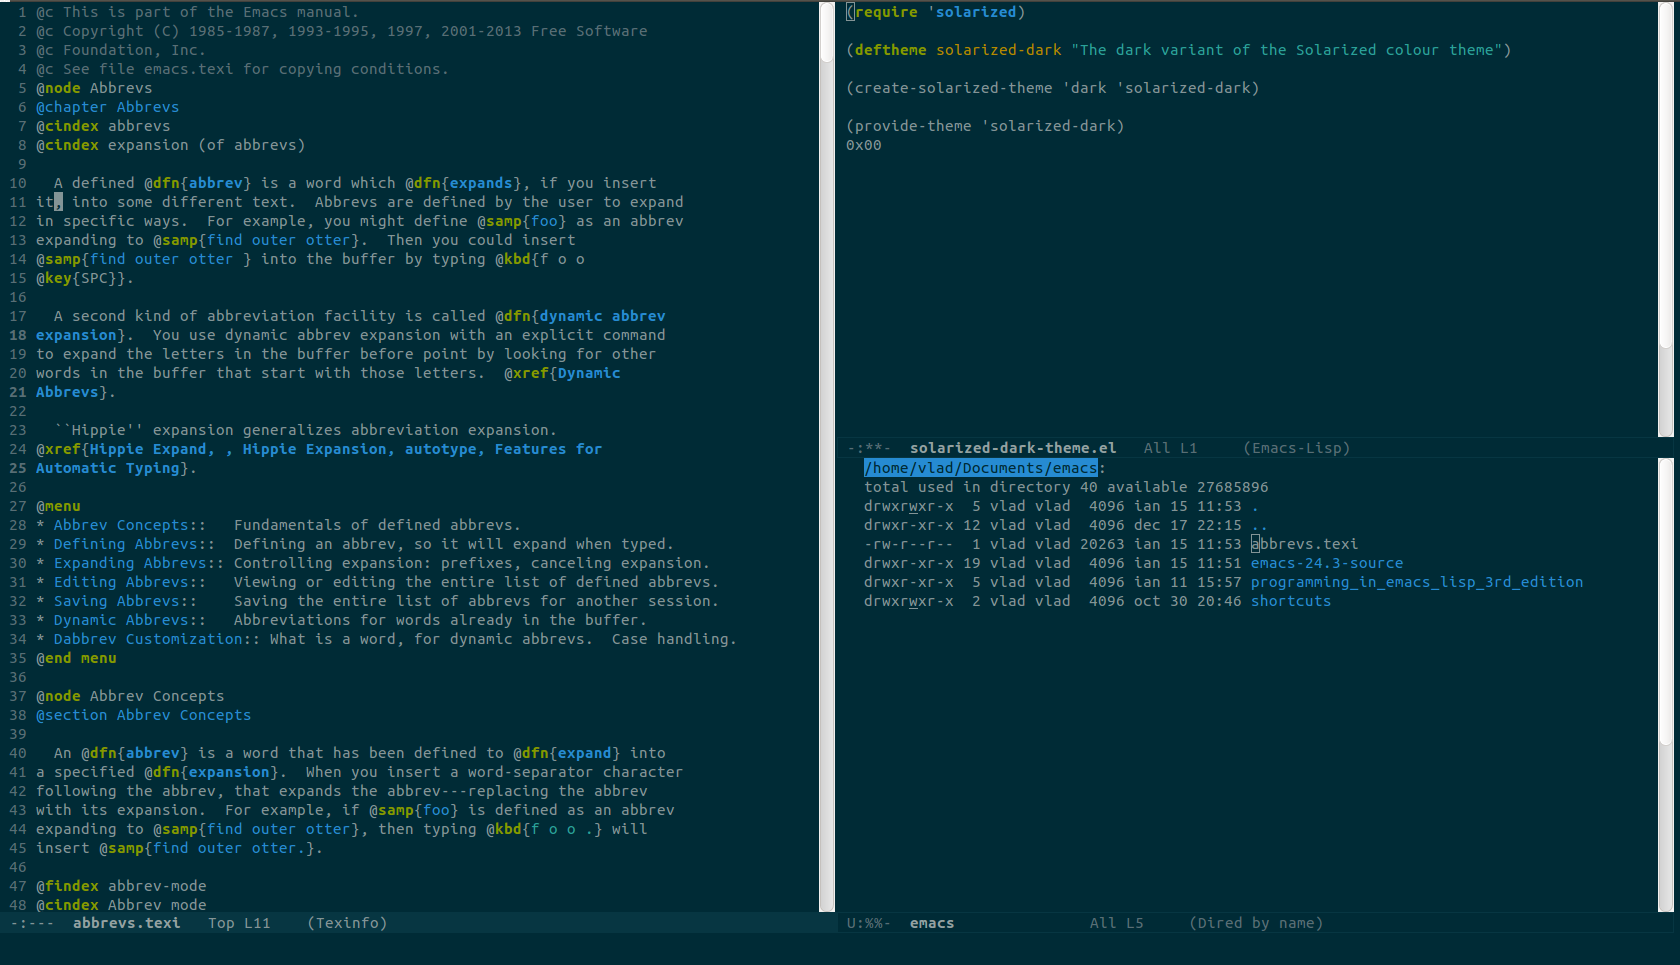This screenshot has width=1680, height=965.
Task: Click '@node Abbrev Concepts' on line 37
Action: pos(130,696)
